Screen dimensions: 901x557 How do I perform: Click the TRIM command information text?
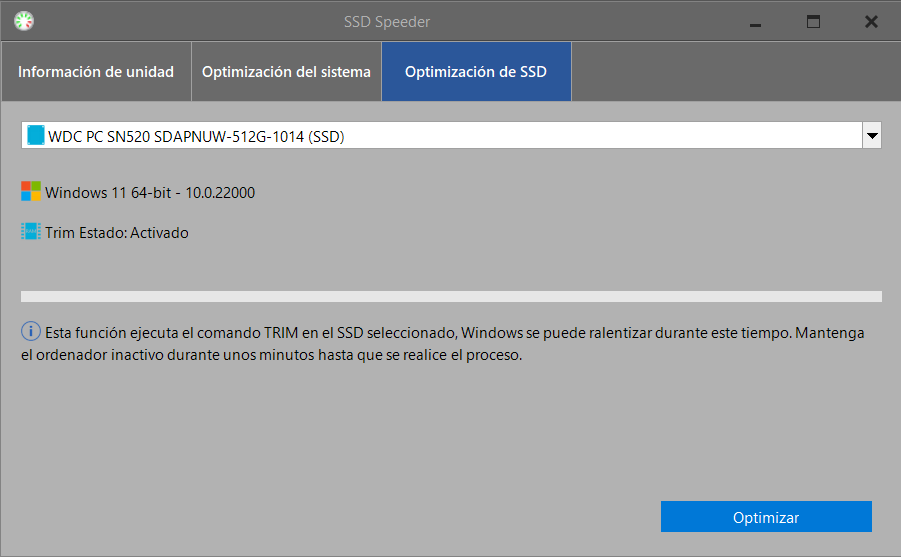pyautogui.click(x=450, y=344)
